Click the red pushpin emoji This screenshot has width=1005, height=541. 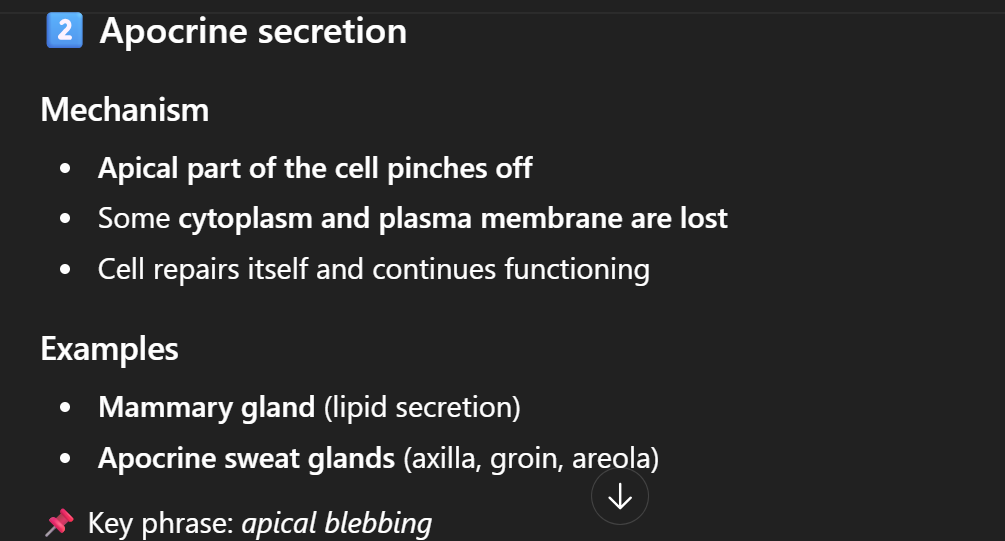point(59,522)
